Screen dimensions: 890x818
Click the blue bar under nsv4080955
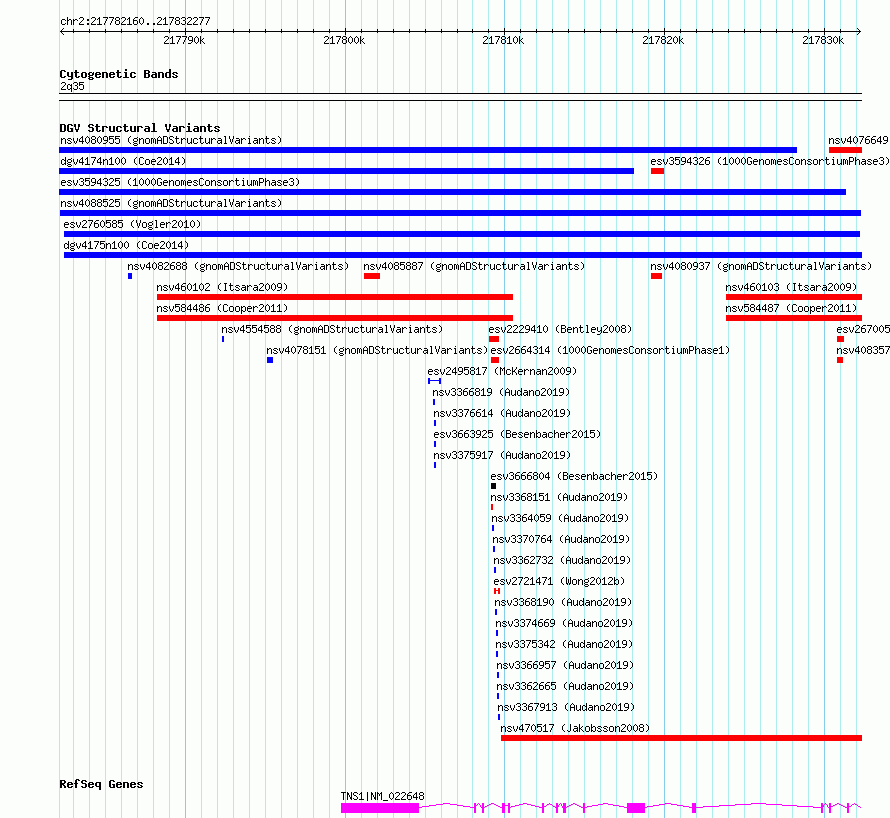(428, 150)
